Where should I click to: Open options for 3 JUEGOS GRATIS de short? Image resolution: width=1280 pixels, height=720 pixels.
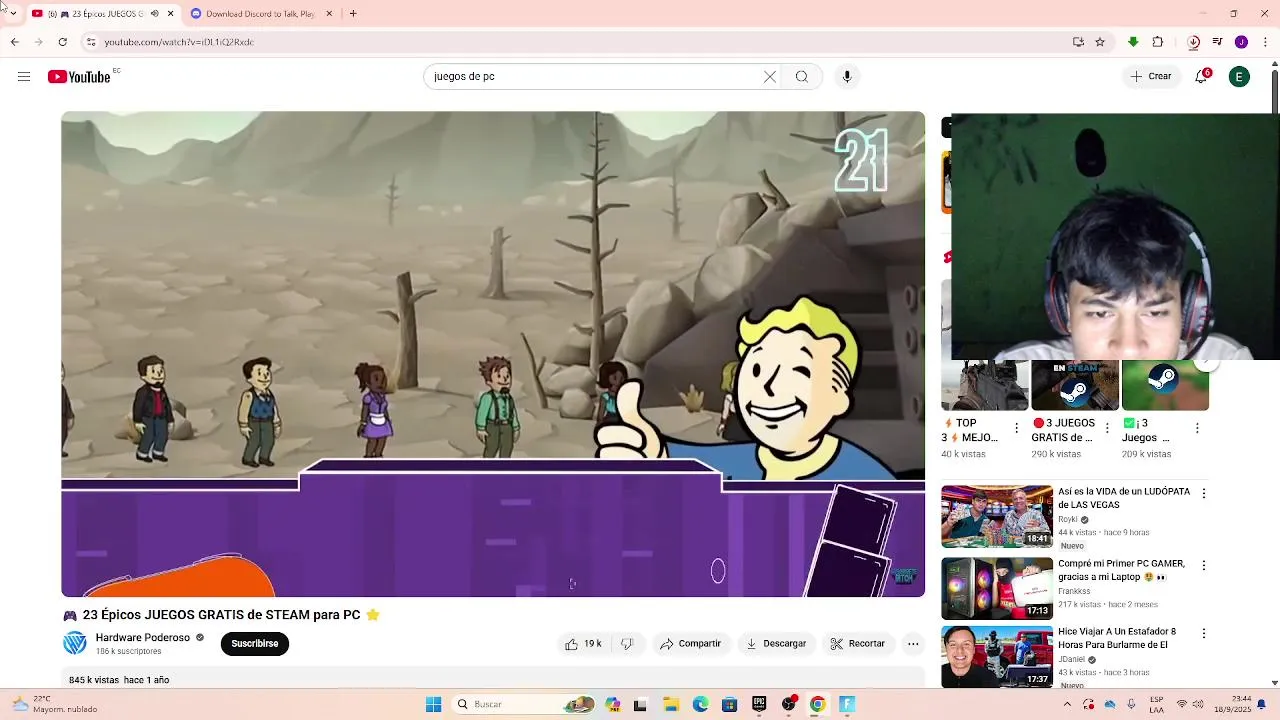[x=1107, y=428]
